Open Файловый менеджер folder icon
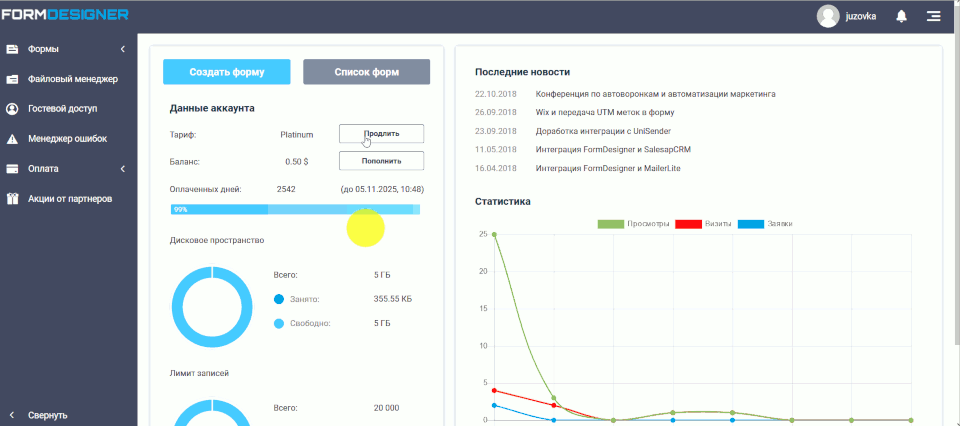Screen dimensions: 960x426 13,79
